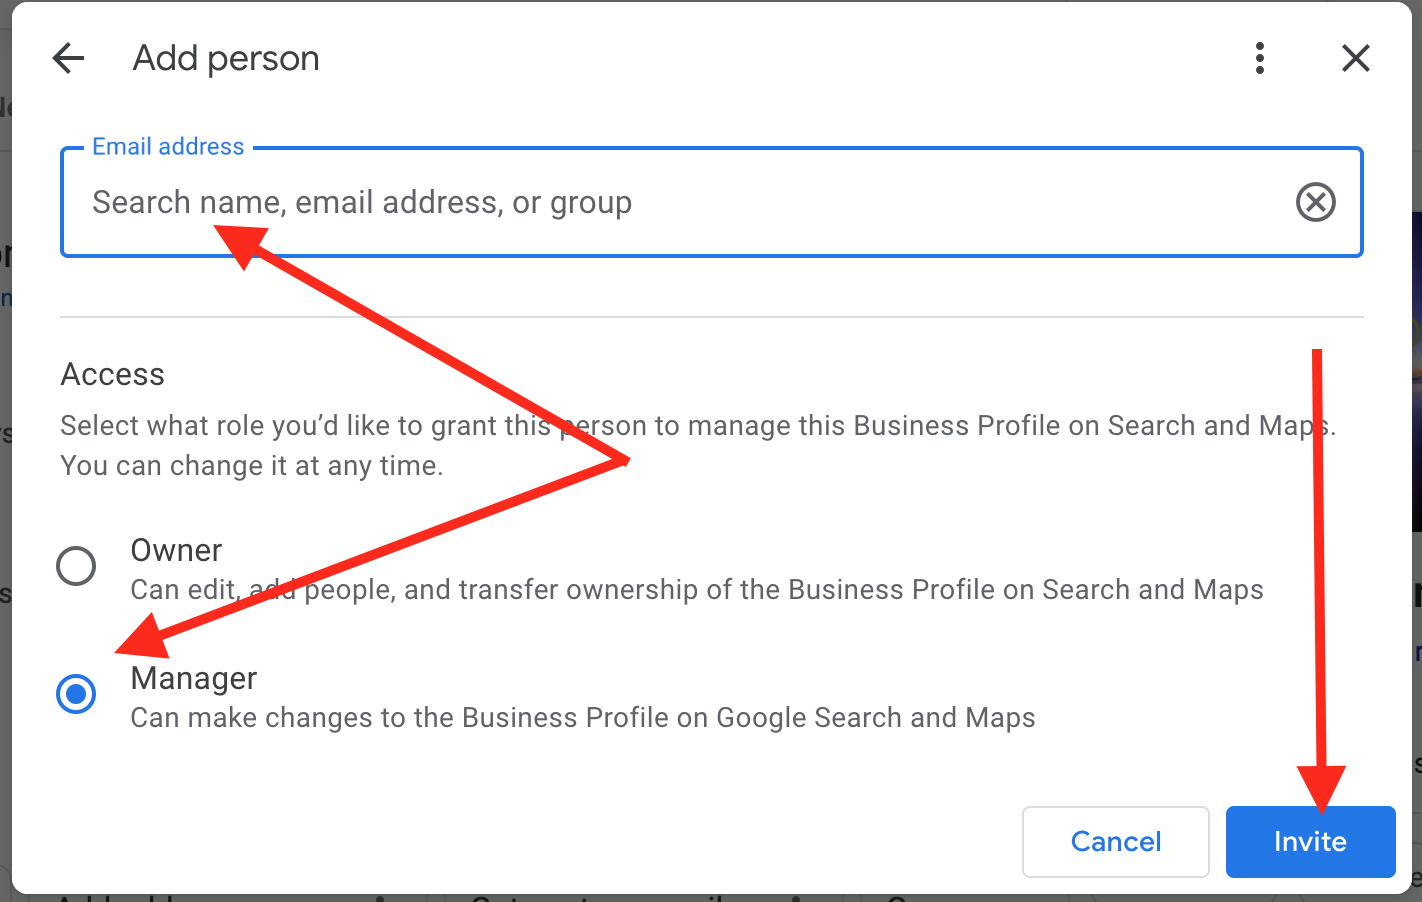This screenshot has height=902, width=1422.
Task: Select the Owner radio button
Action: pyautogui.click(x=76, y=566)
